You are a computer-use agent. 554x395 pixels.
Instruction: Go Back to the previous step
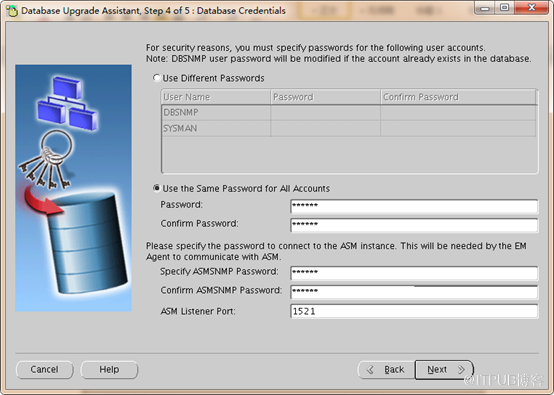point(386,370)
